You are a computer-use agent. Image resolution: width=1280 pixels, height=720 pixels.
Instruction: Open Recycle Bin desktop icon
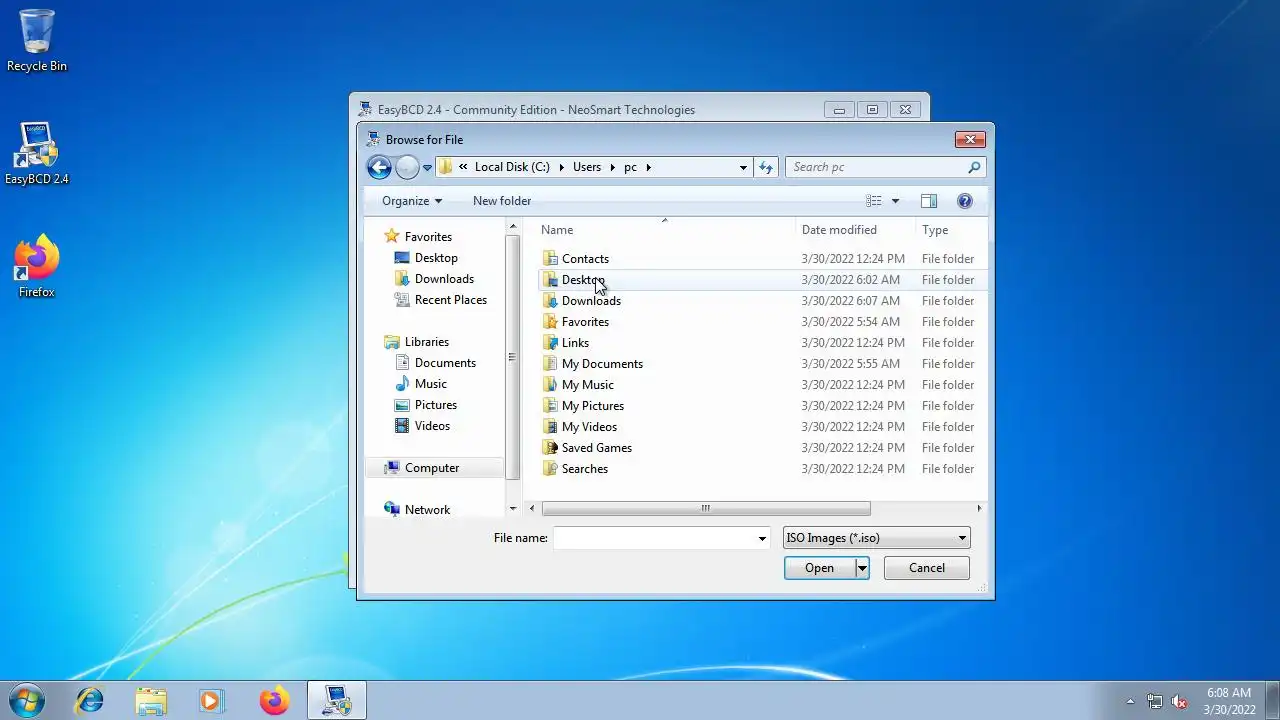(x=37, y=41)
